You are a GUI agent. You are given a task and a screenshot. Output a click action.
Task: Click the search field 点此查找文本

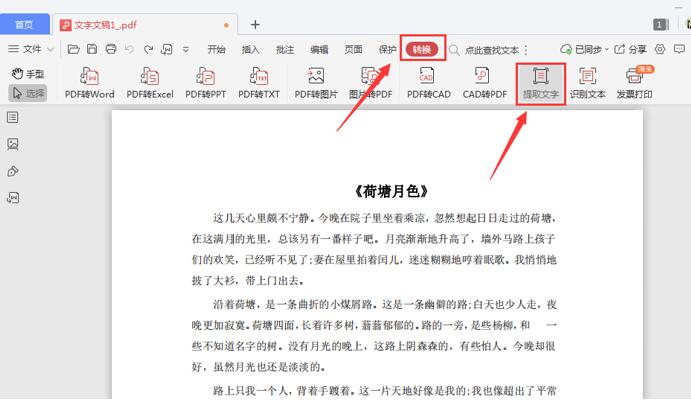[492, 50]
